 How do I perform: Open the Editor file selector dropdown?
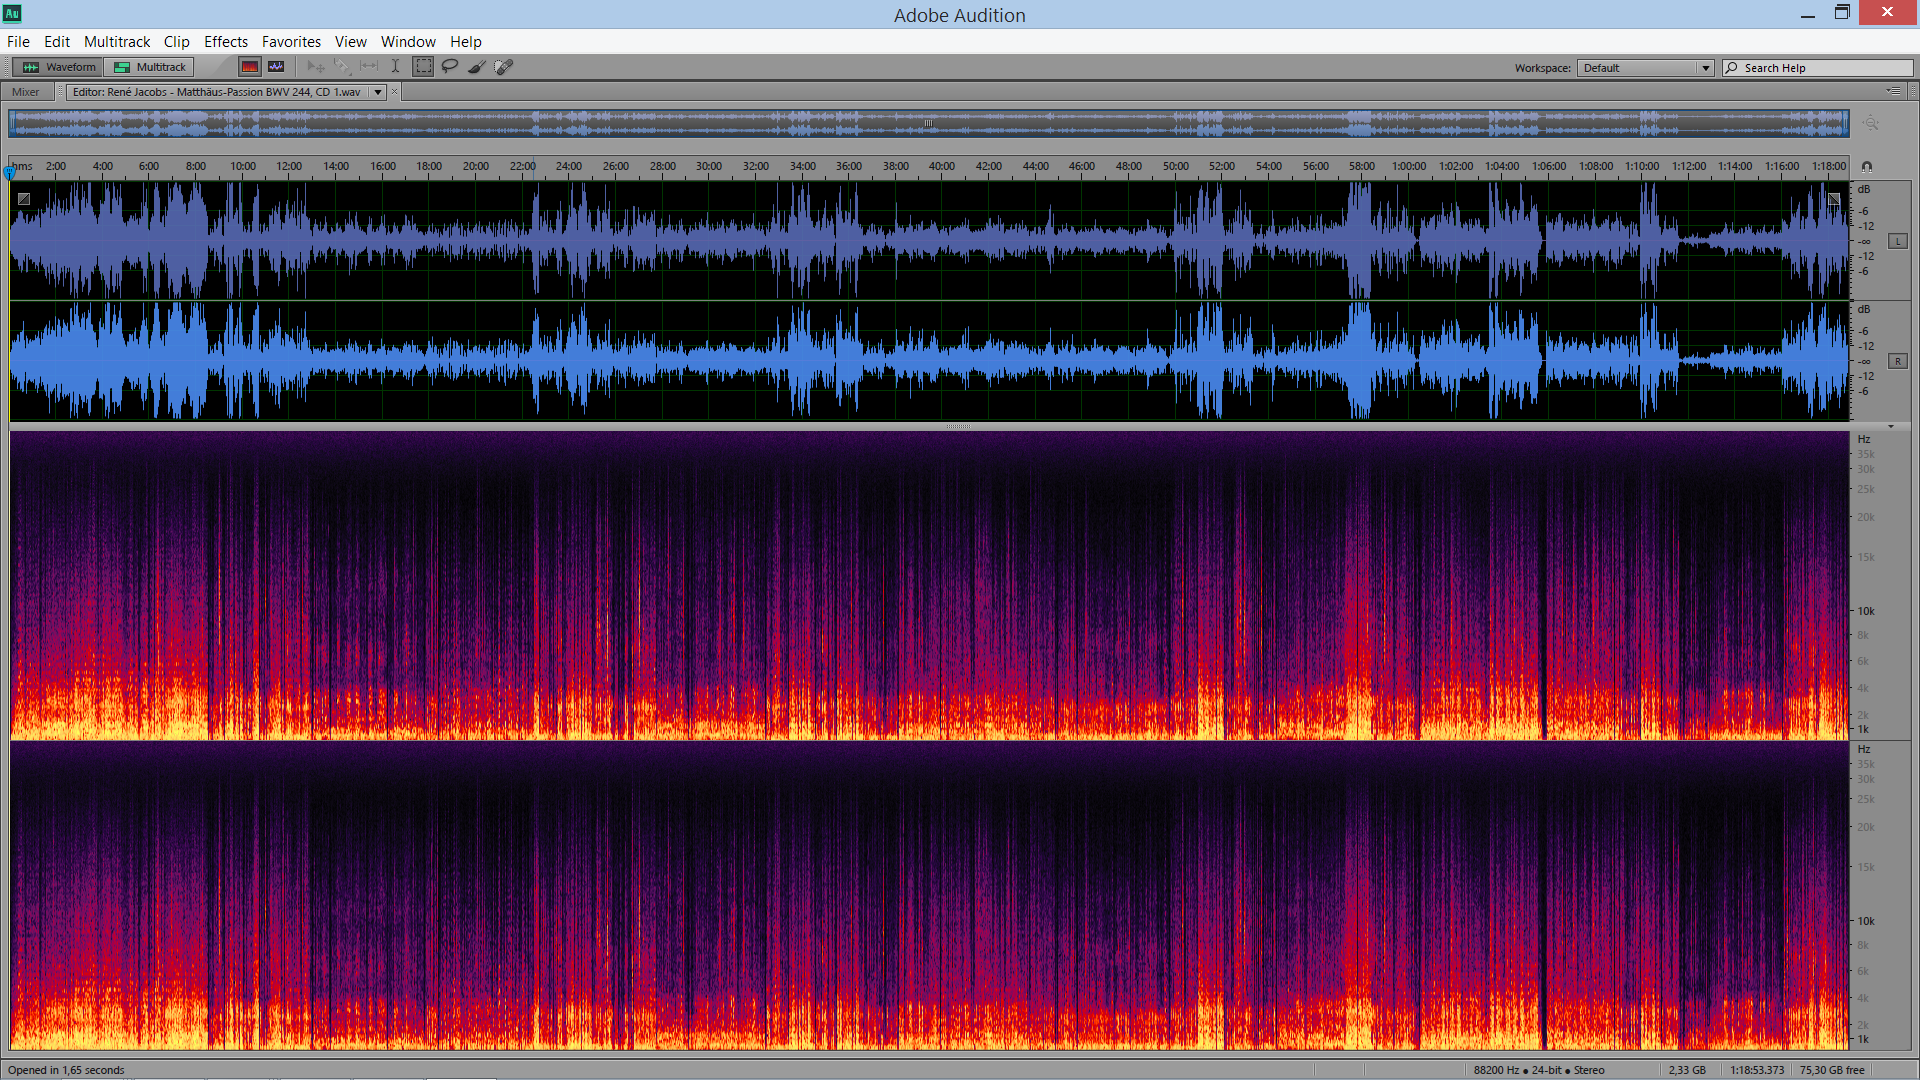pyautogui.click(x=378, y=92)
